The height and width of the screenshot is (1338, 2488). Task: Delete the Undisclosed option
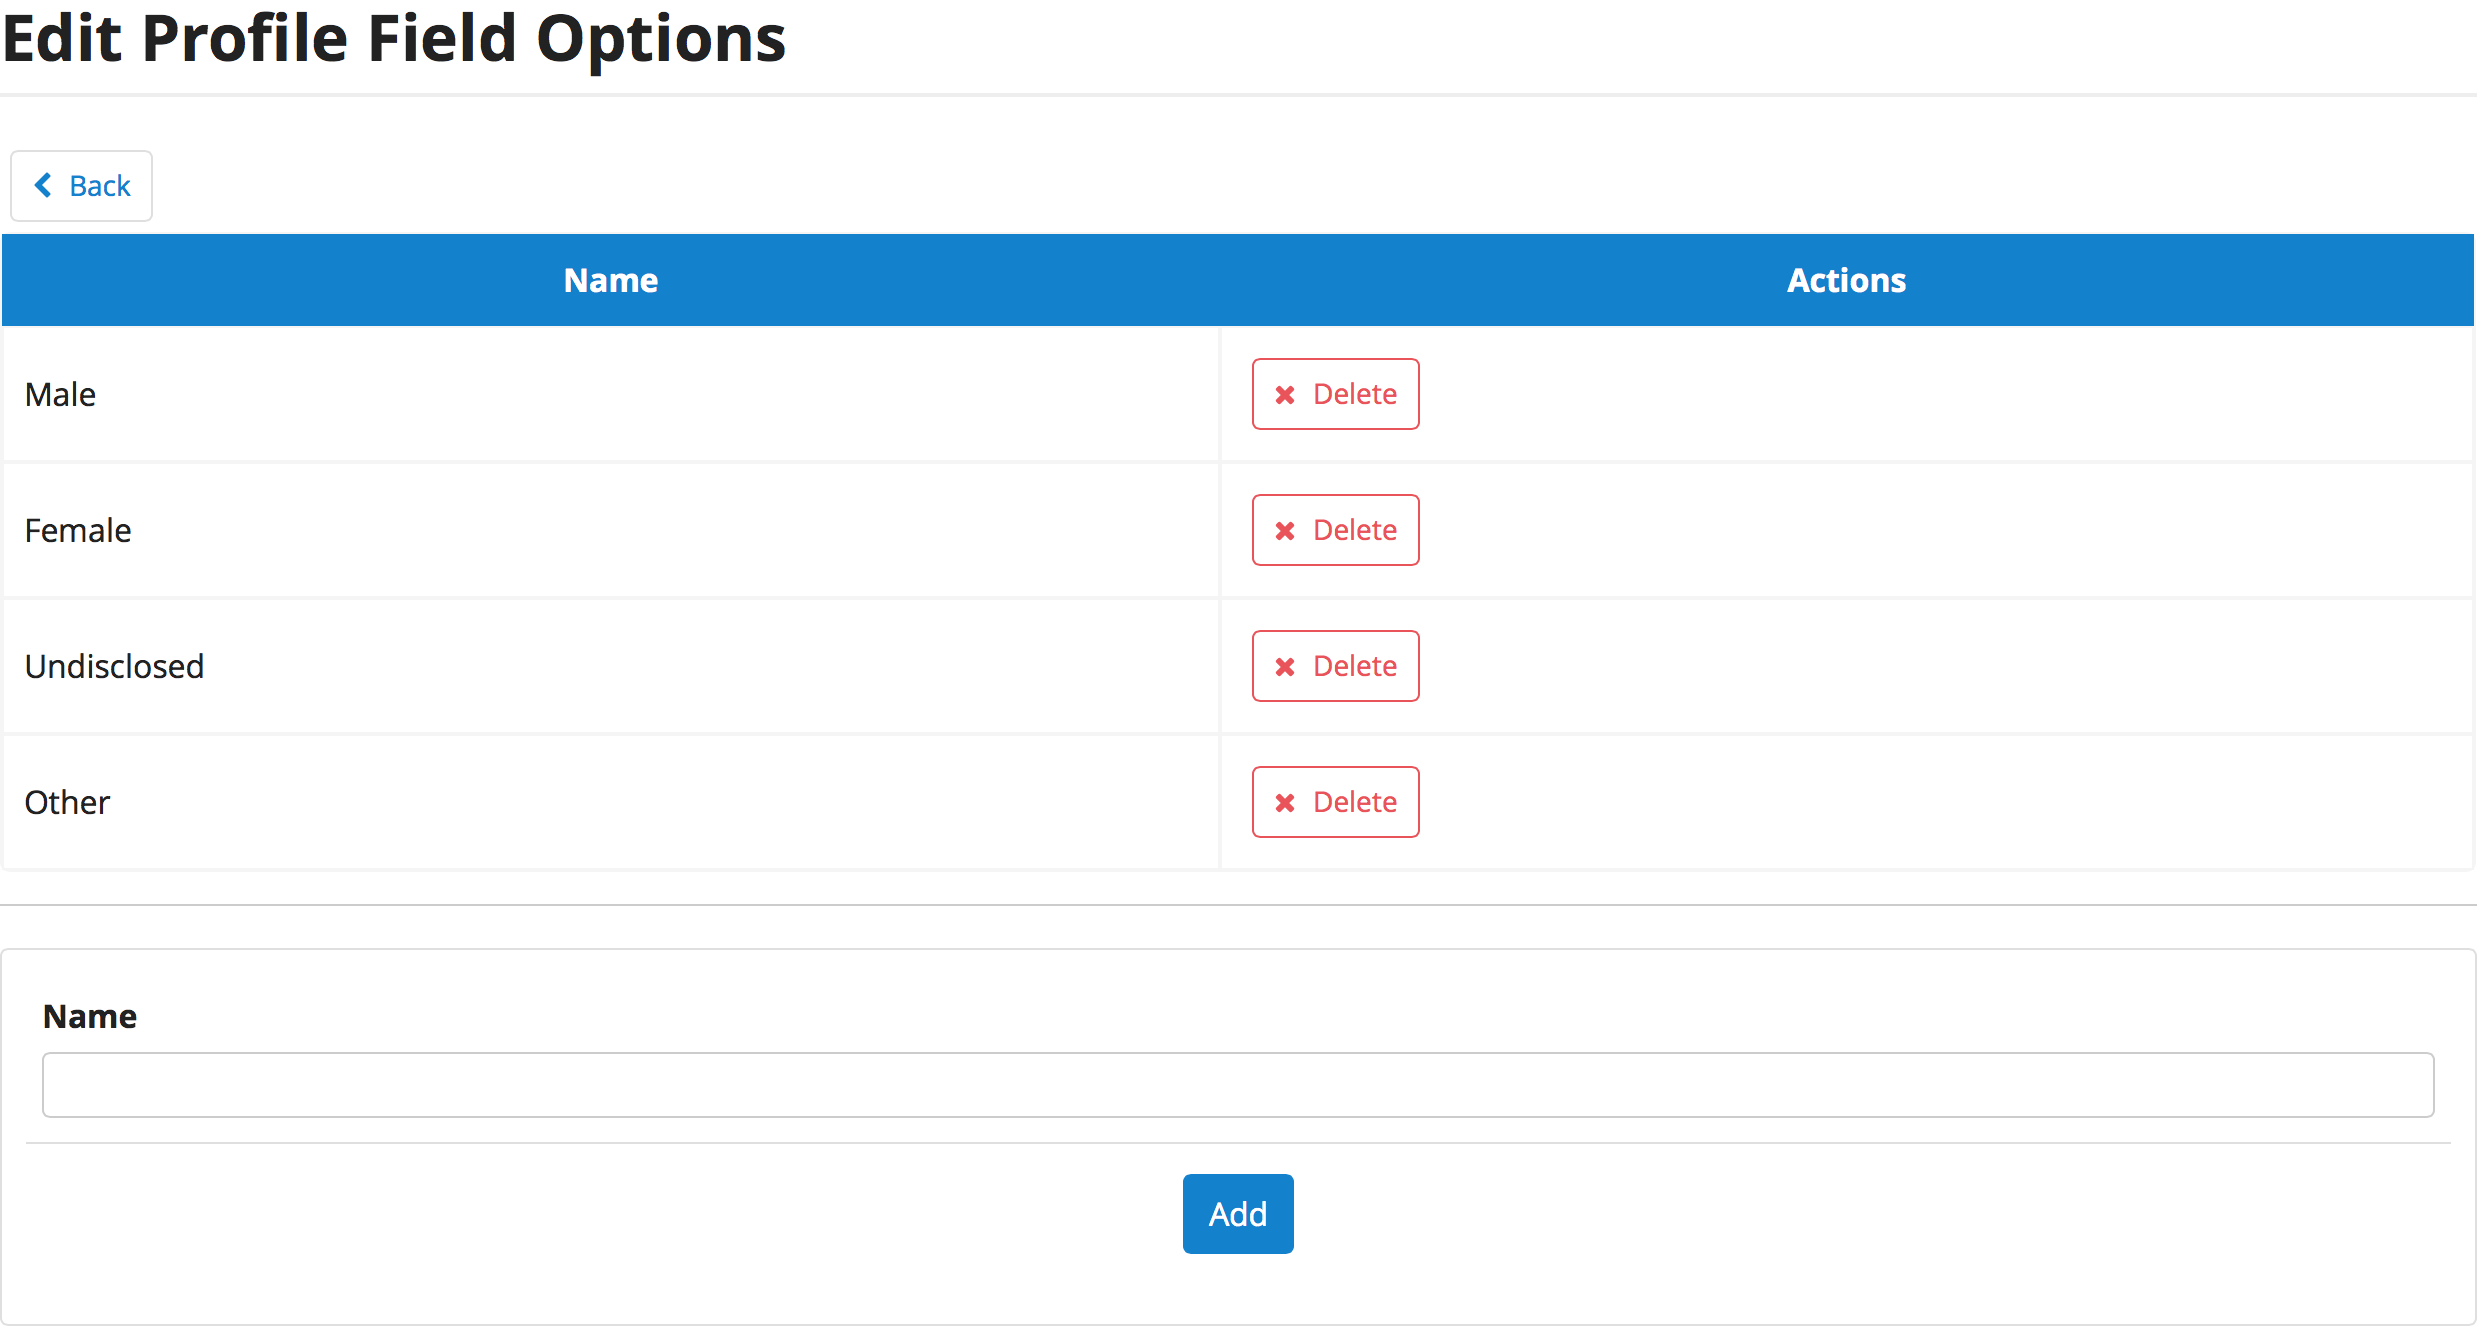click(x=1335, y=666)
